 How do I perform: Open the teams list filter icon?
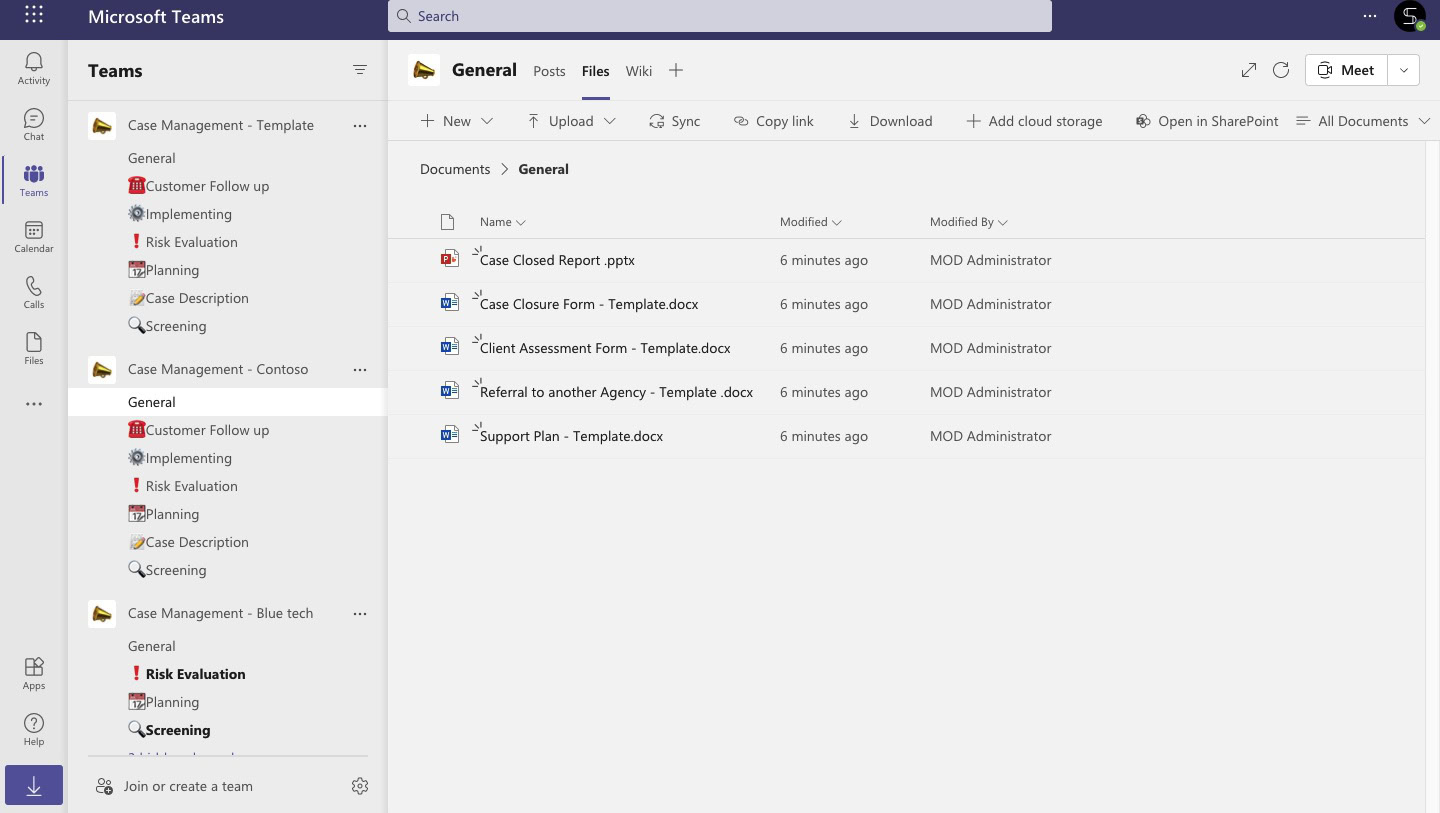(360, 70)
